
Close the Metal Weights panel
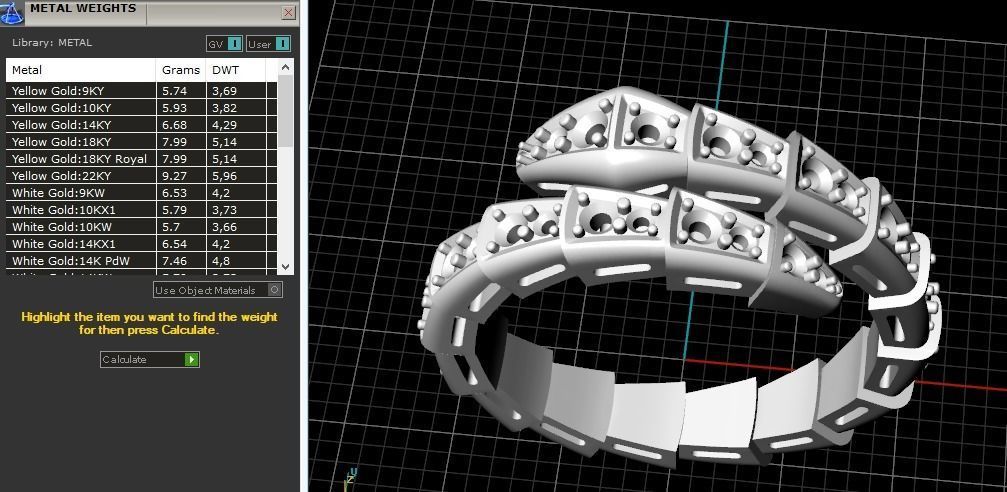click(x=289, y=12)
